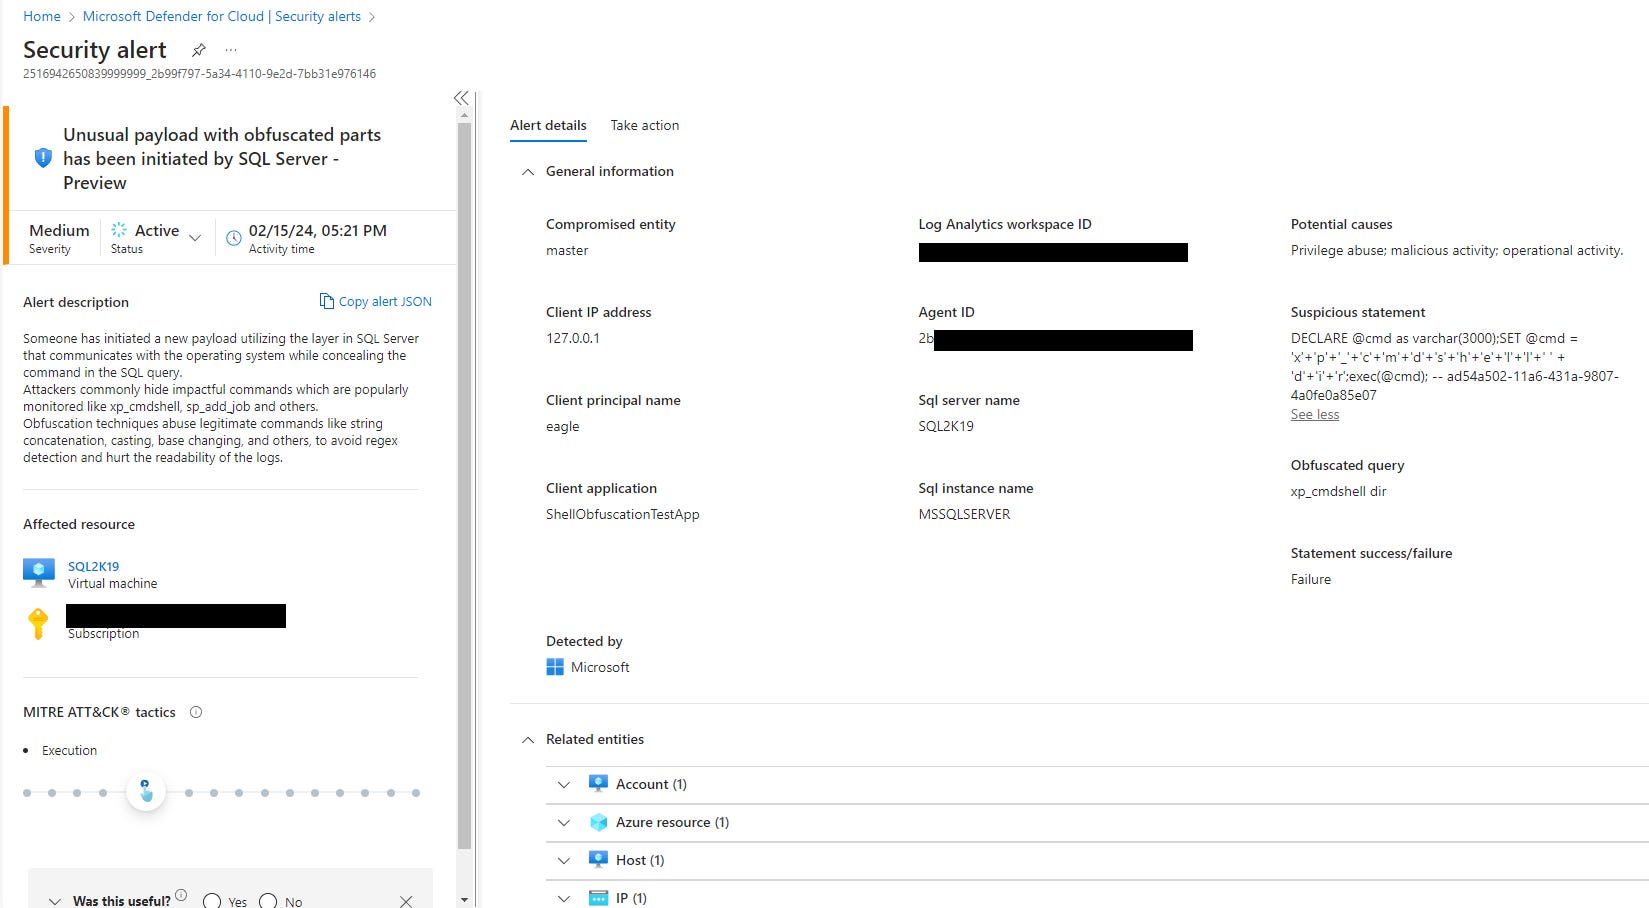Click the IP entity icon
The height and width of the screenshot is (908, 1649).
(598, 898)
